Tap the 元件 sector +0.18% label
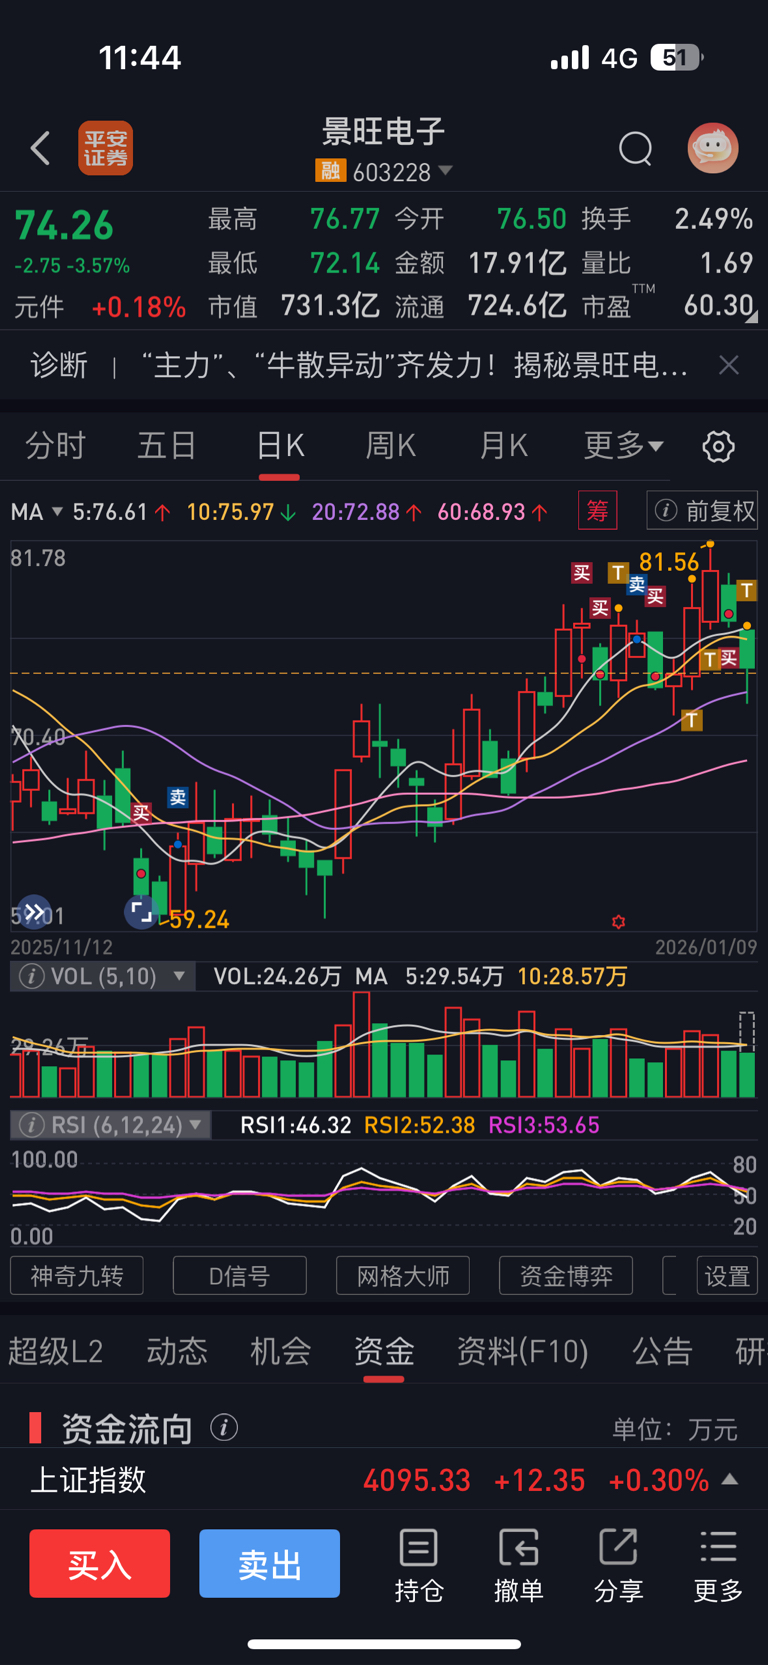 [99, 307]
